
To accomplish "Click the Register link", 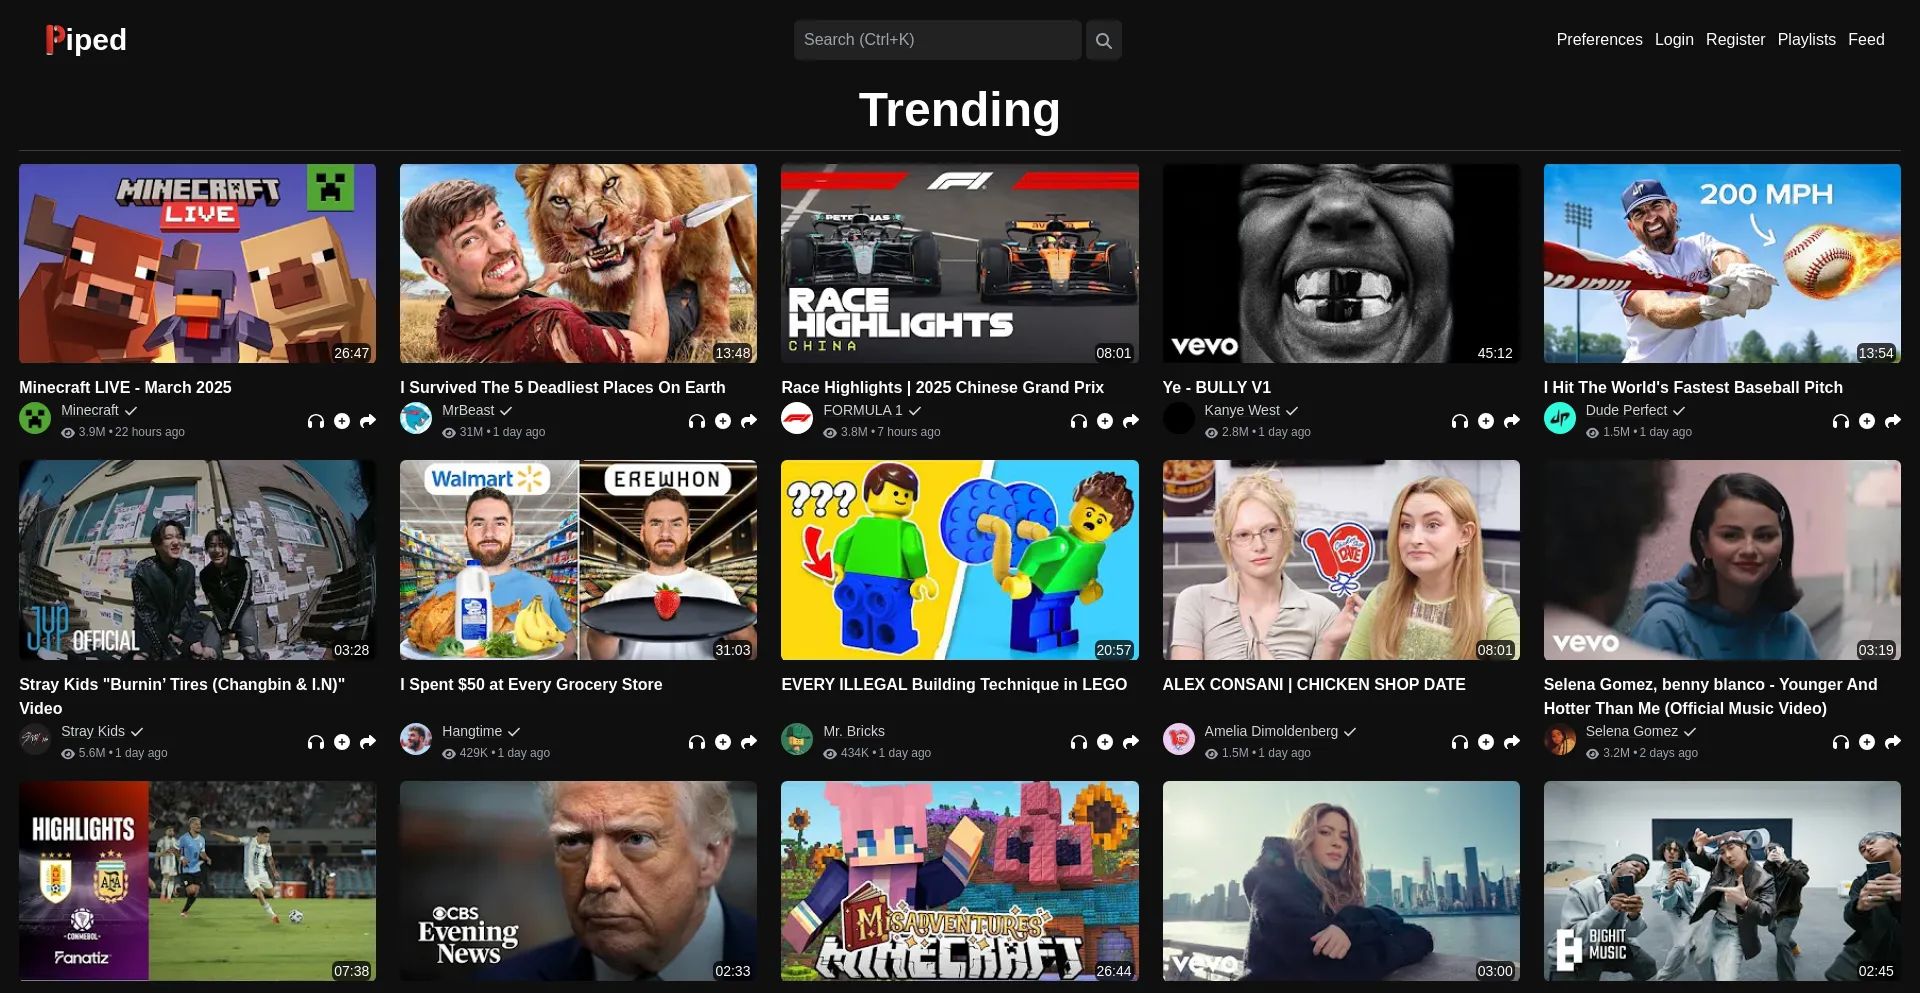I will pyautogui.click(x=1735, y=40).
